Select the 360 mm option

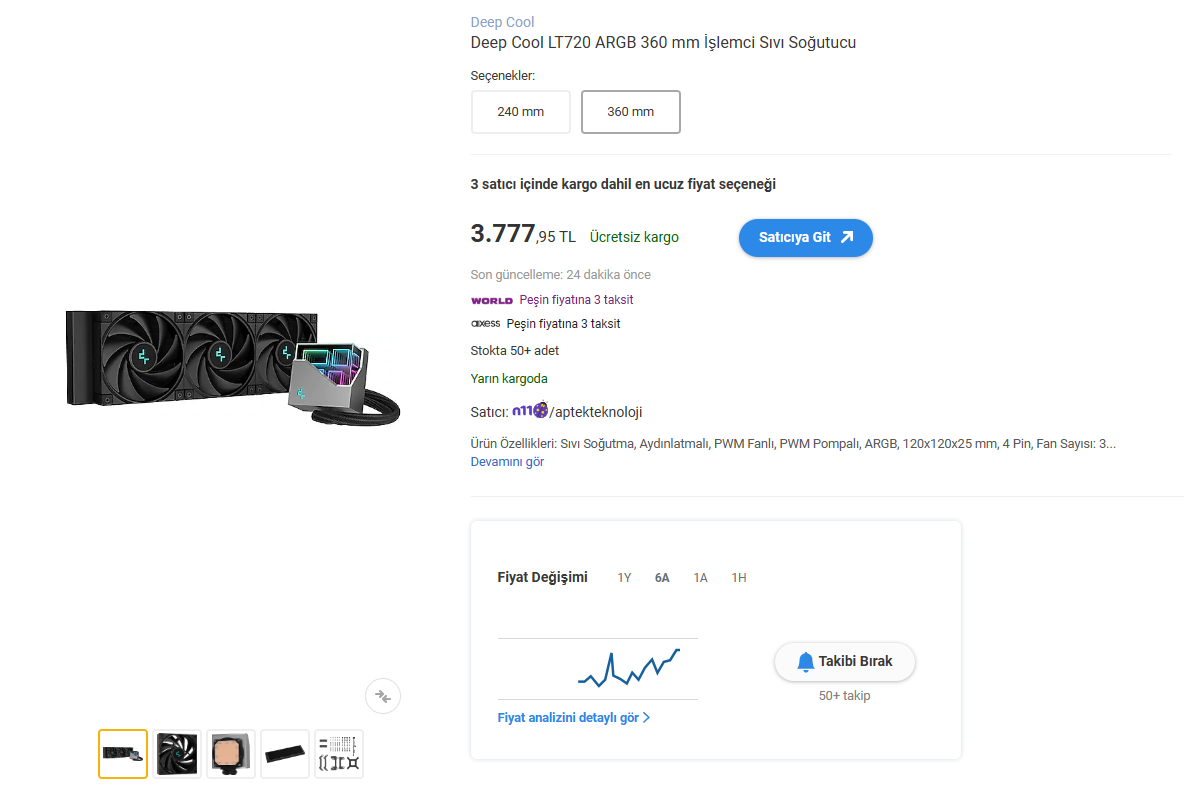click(631, 112)
